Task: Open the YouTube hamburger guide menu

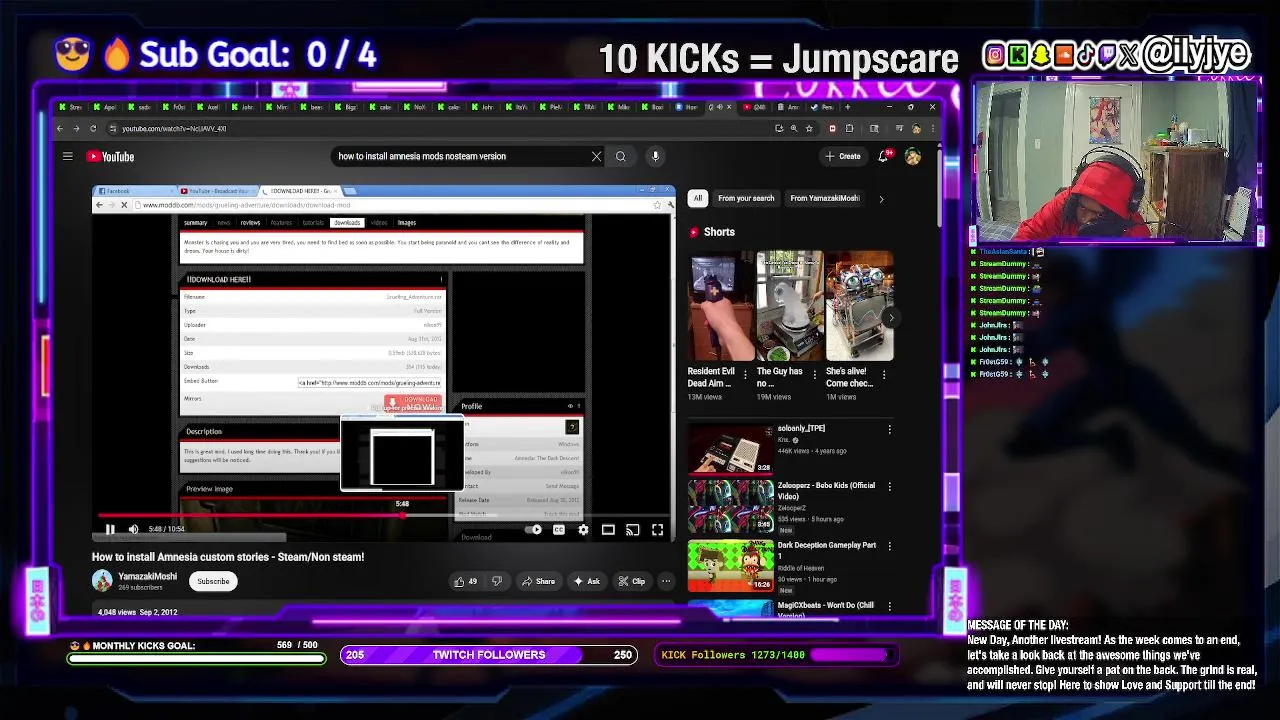Action: (x=68, y=156)
